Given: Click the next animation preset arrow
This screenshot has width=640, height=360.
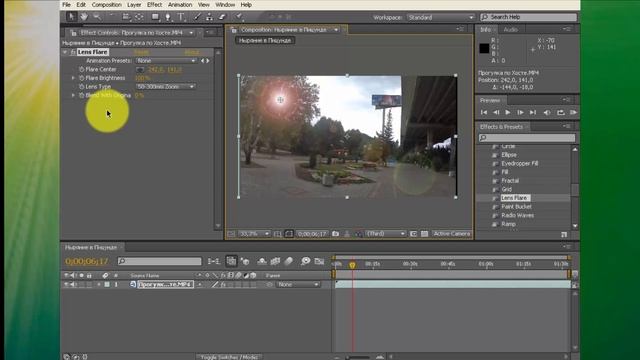Looking at the screenshot, I should (x=209, y=60).
